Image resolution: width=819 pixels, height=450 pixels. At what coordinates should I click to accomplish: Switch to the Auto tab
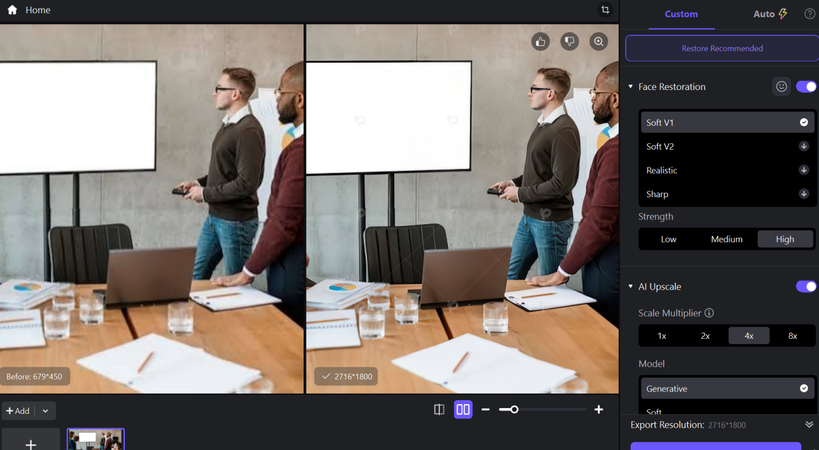click(770, 14)
